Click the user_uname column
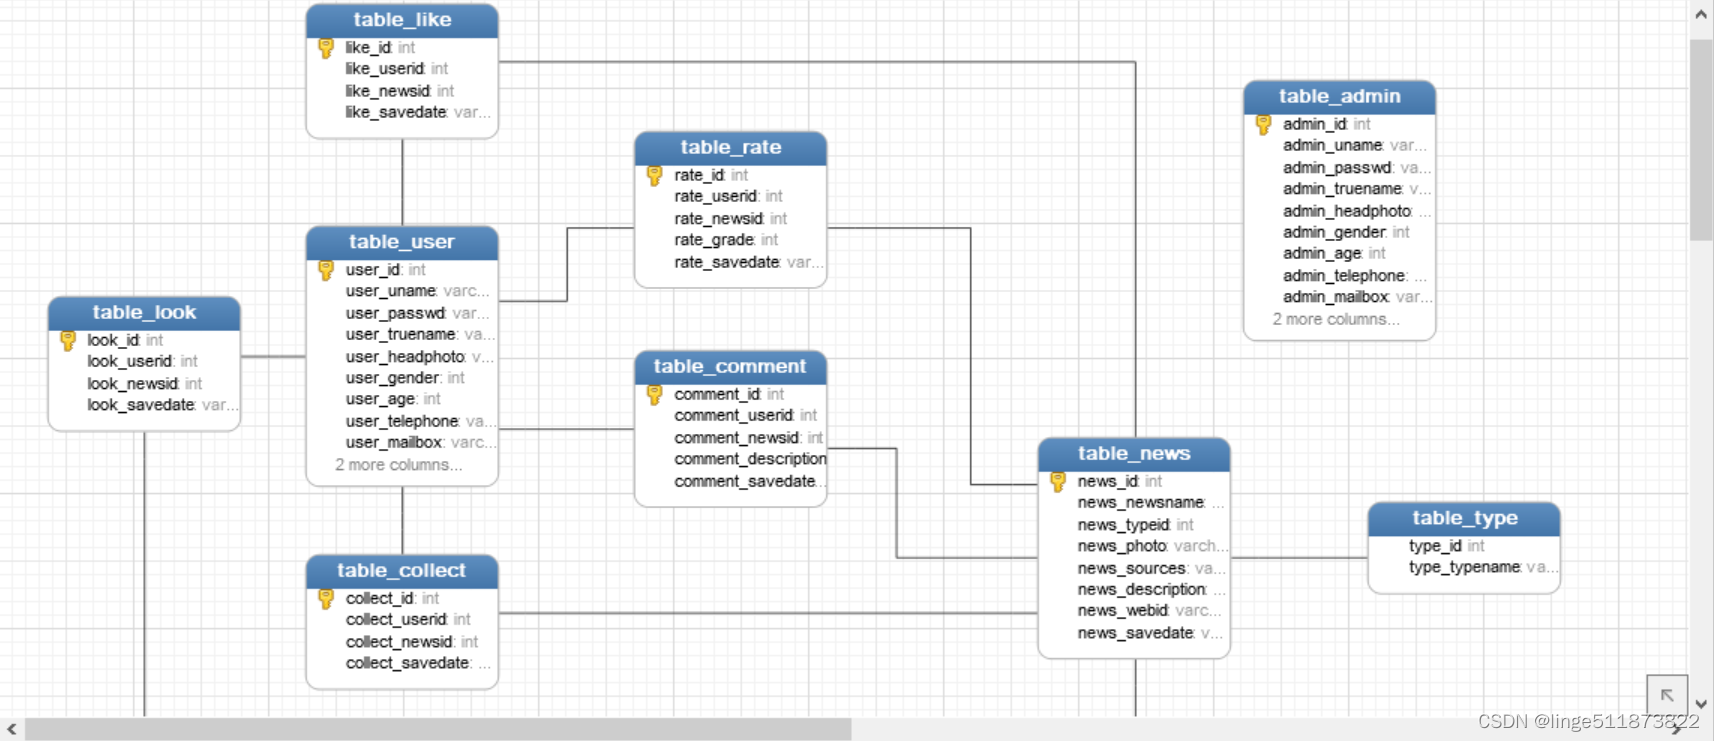This screenshot has height=741, width=1714. (418, 291)
